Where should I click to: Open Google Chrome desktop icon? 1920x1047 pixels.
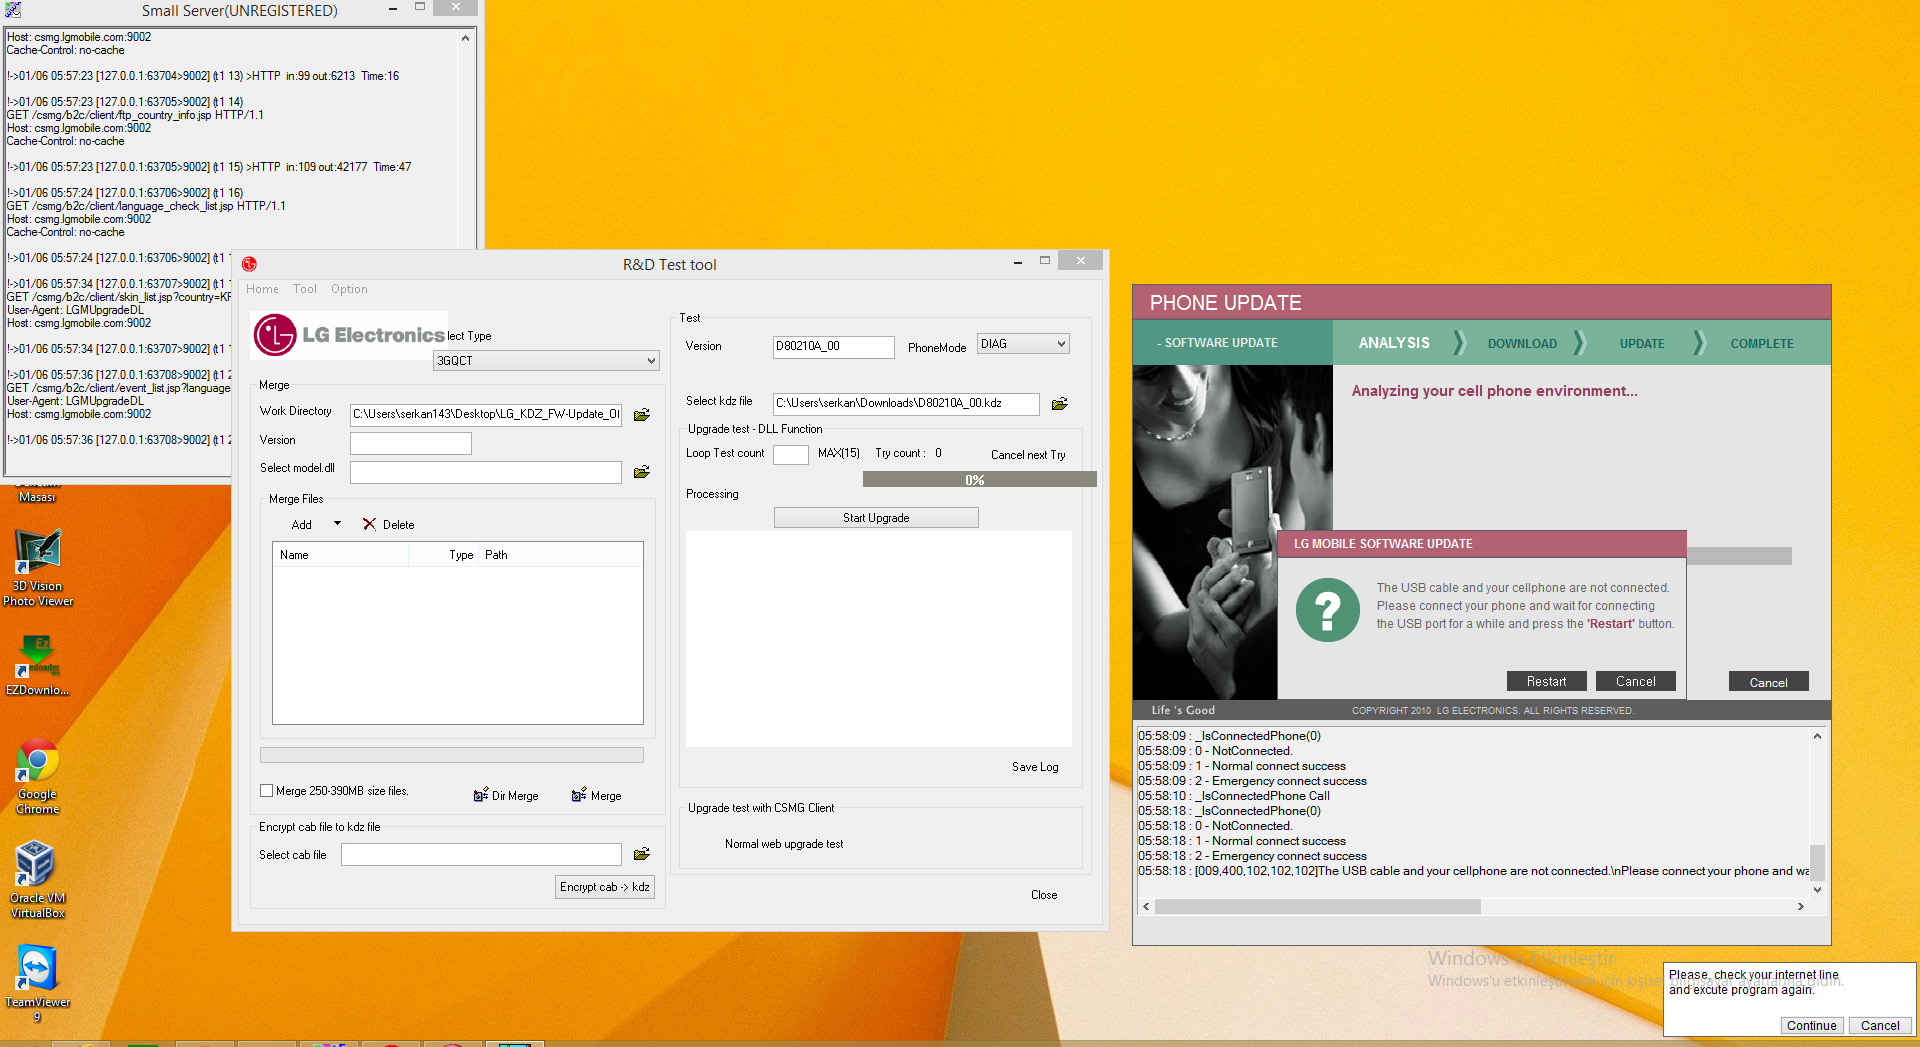point(38,777)
